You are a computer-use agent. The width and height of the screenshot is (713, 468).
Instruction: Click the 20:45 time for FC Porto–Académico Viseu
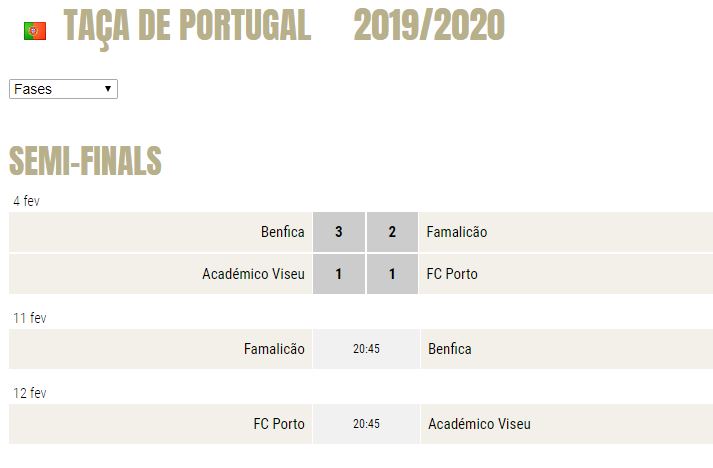point(367,424)
